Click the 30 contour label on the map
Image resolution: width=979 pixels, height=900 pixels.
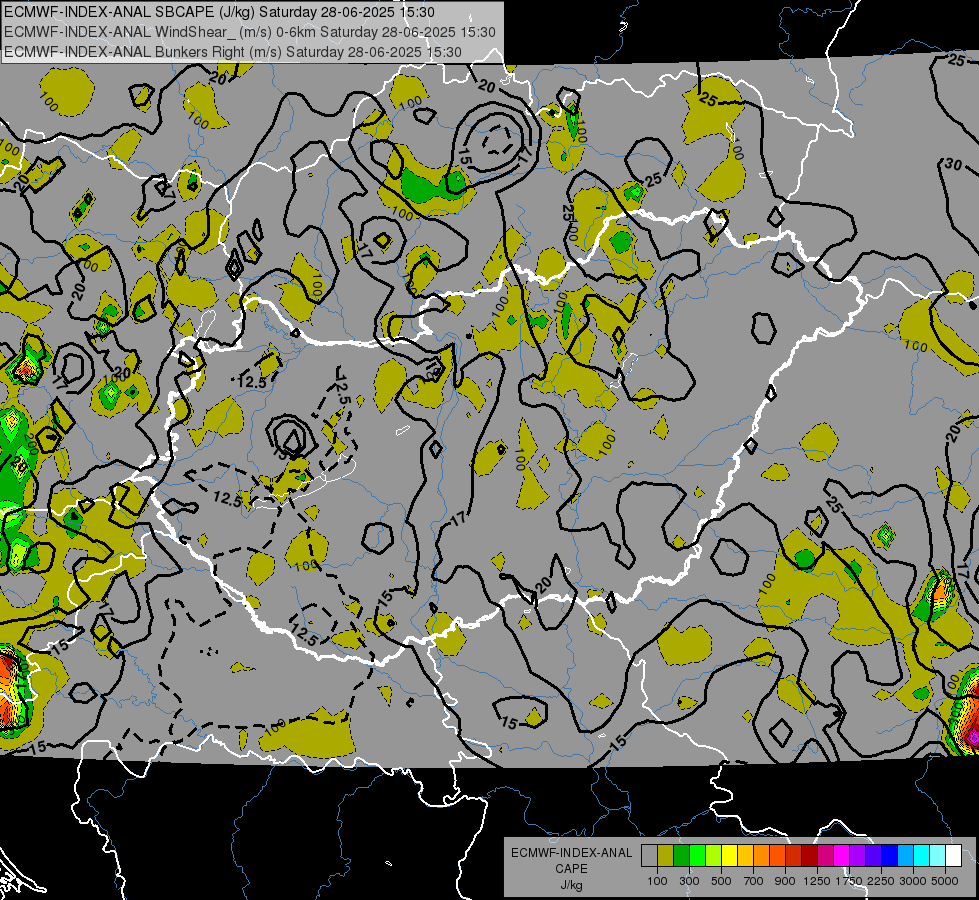953,164
